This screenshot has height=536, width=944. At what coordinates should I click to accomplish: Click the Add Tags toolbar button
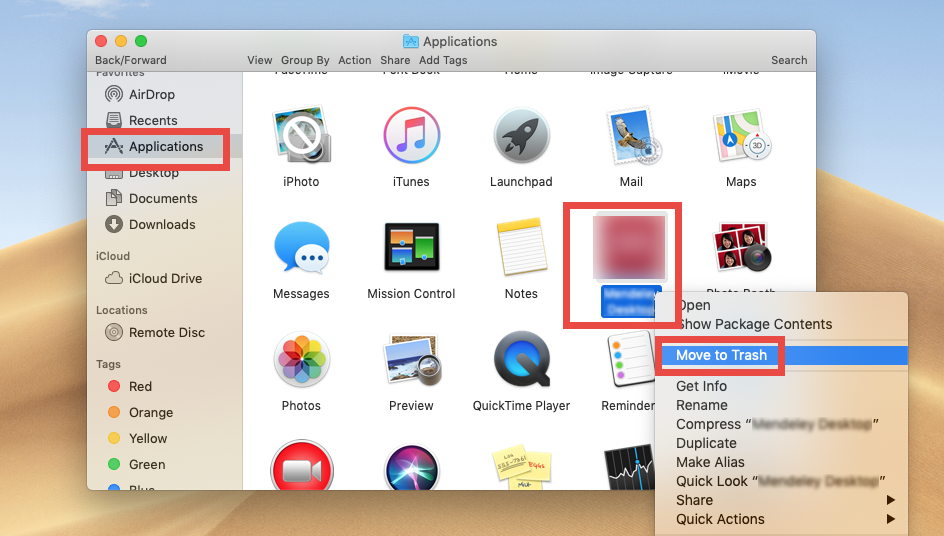[x=443, y=60]
